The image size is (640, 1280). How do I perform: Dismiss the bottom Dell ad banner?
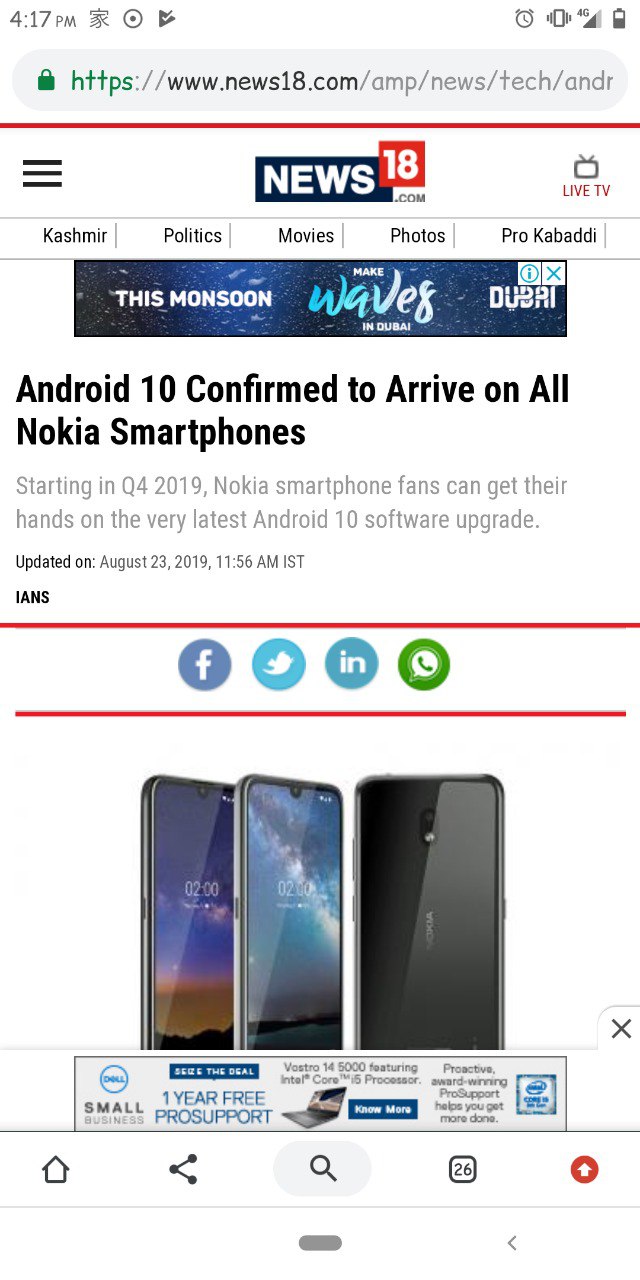click(620, 1028)
